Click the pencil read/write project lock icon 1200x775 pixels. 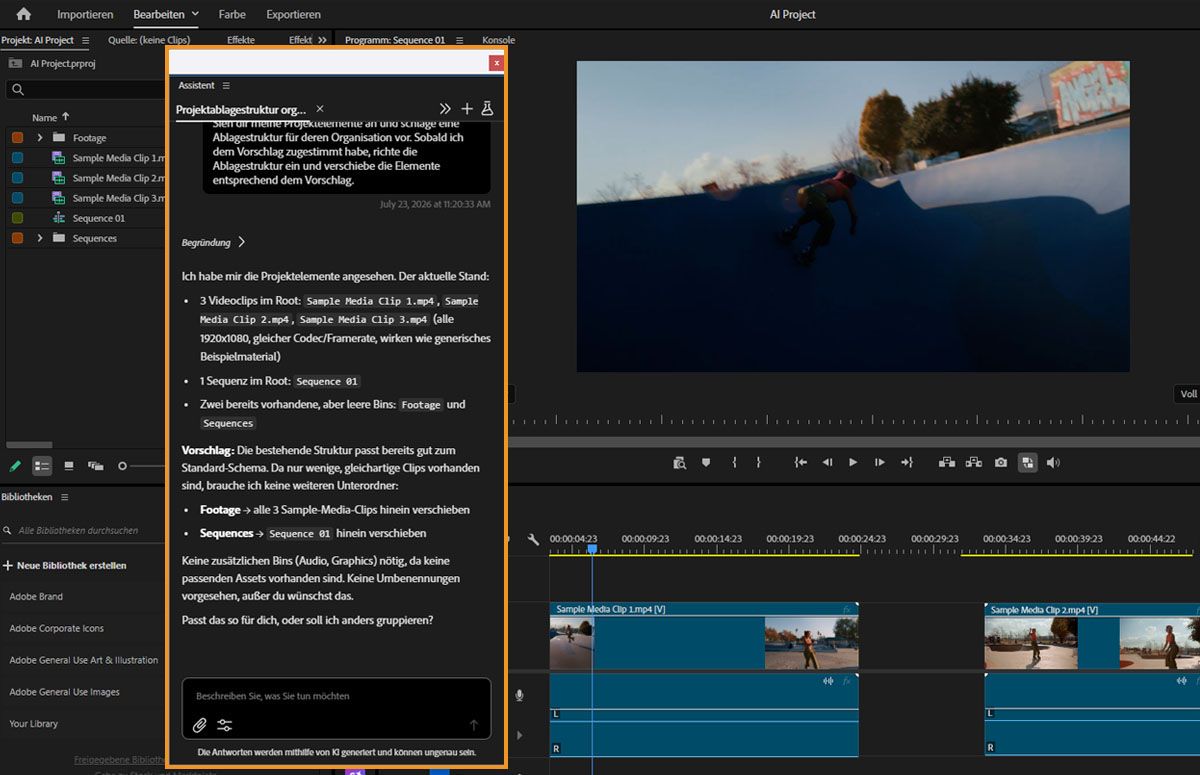click(x=15, y=466)
